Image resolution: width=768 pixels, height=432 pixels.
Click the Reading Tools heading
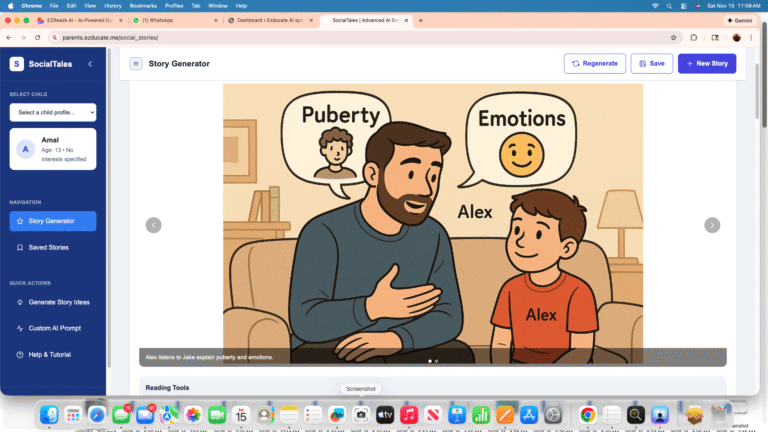(167, 387)
